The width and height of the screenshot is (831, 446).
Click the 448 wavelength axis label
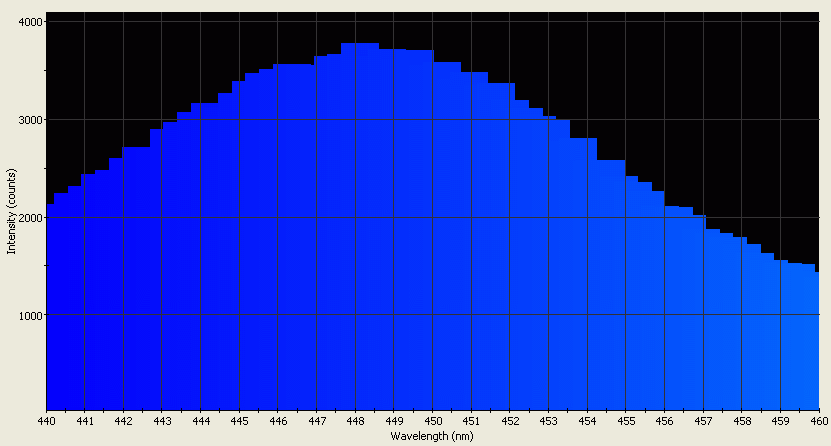[x=356, y=421]
